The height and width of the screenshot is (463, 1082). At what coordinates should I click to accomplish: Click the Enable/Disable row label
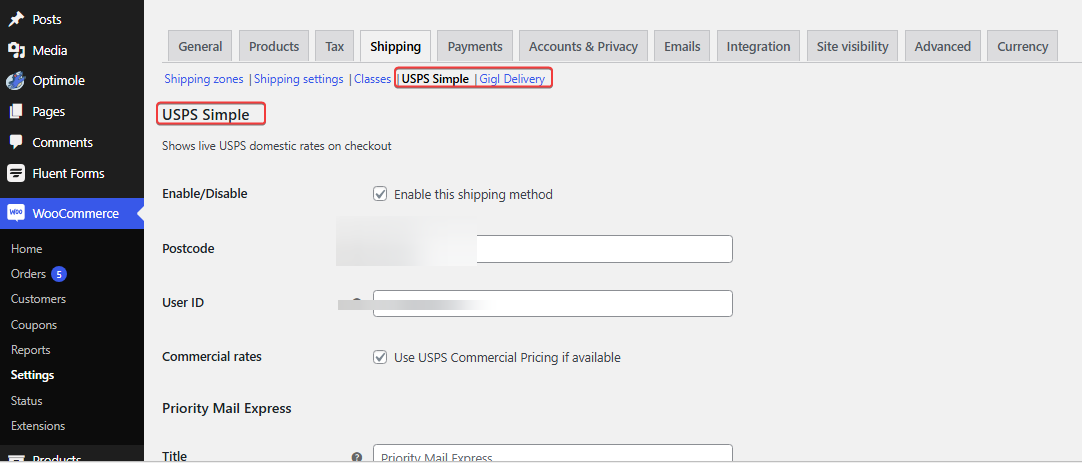[x=204, y=193]
